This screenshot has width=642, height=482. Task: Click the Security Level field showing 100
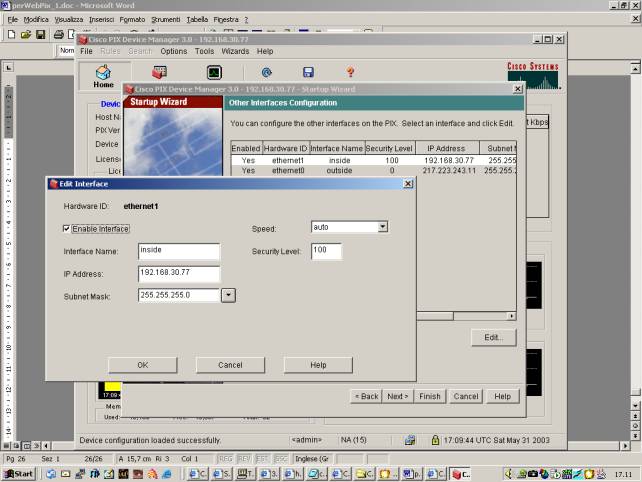coord(326,251)
